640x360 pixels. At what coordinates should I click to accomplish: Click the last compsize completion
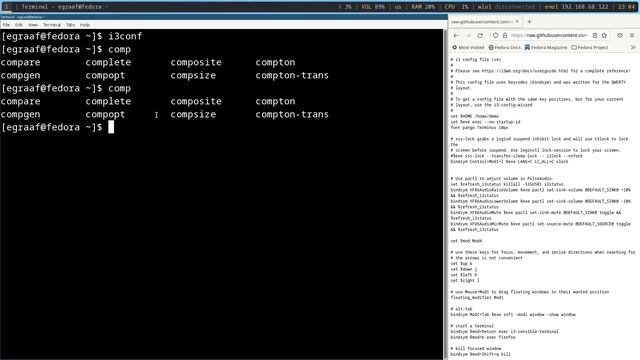(x=193, y=114)
